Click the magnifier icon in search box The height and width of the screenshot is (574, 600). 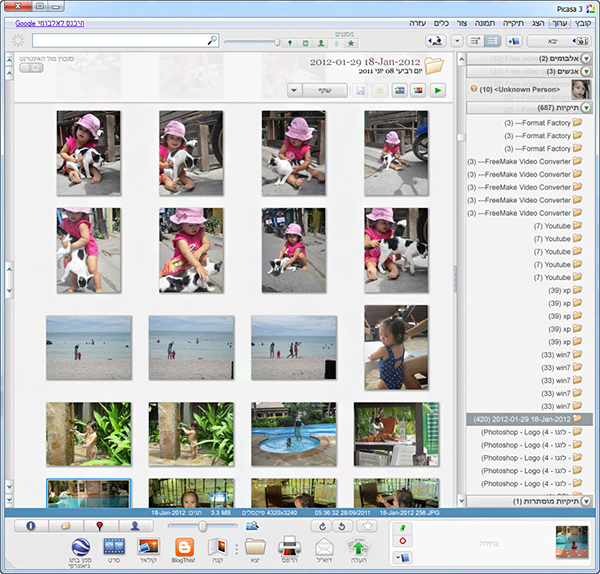212,40
